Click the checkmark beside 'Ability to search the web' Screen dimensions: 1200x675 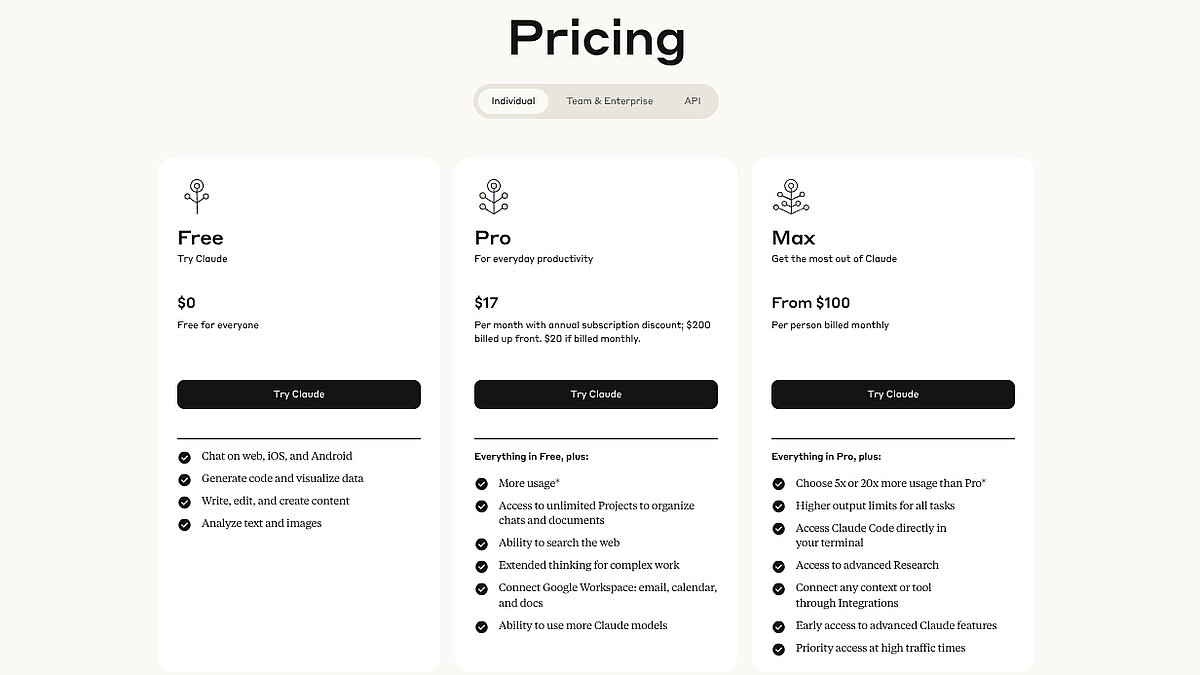(481, 543)
